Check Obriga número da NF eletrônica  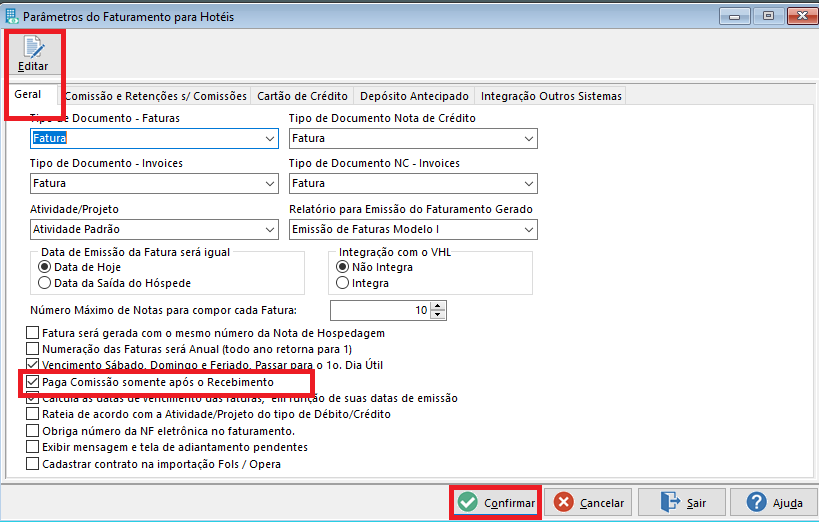point(32,431)
